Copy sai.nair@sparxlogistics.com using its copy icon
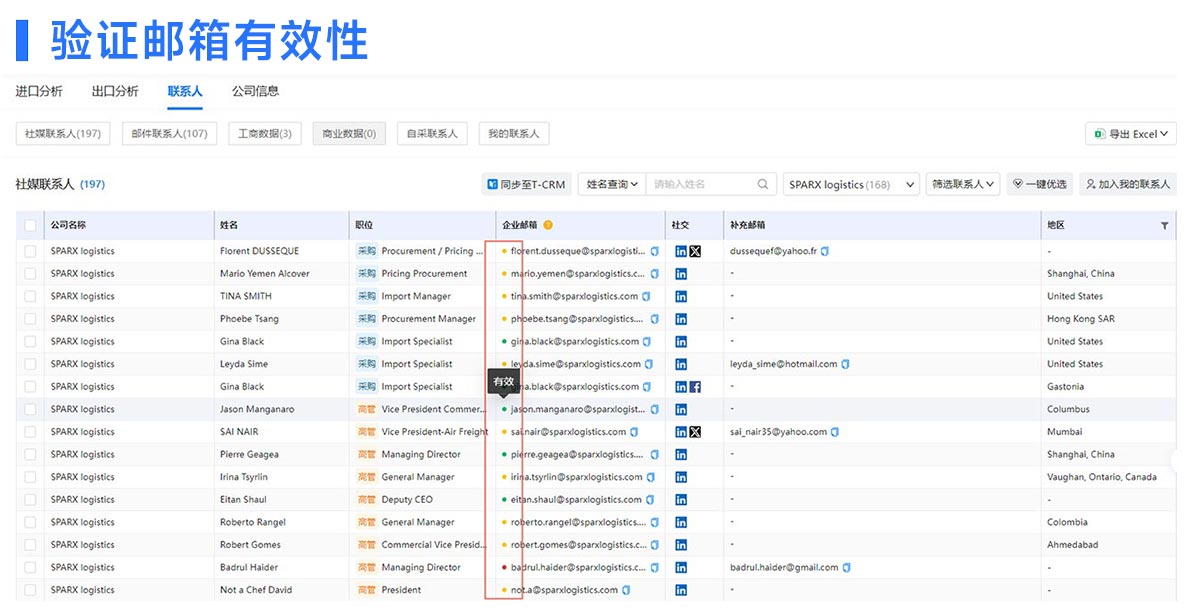 click(x=634, y=432)
